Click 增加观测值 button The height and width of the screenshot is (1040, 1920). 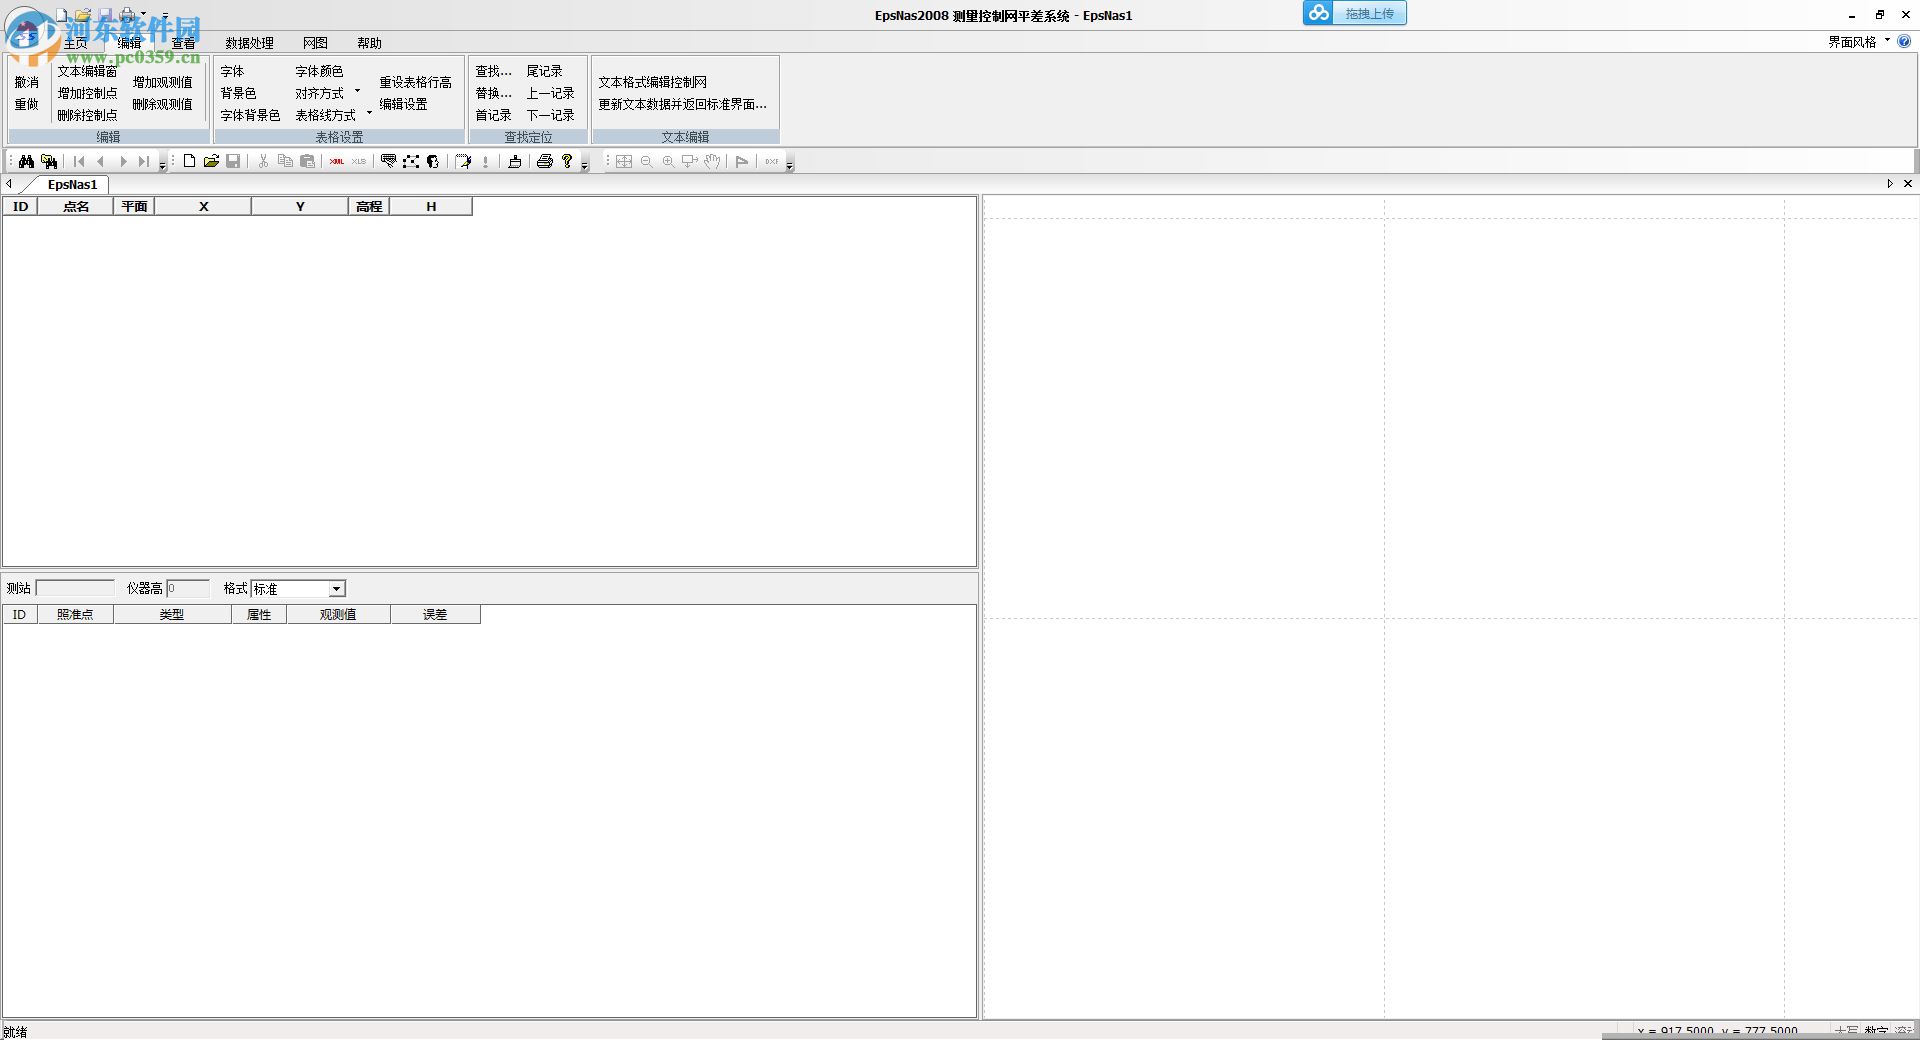tap(163, 82)
